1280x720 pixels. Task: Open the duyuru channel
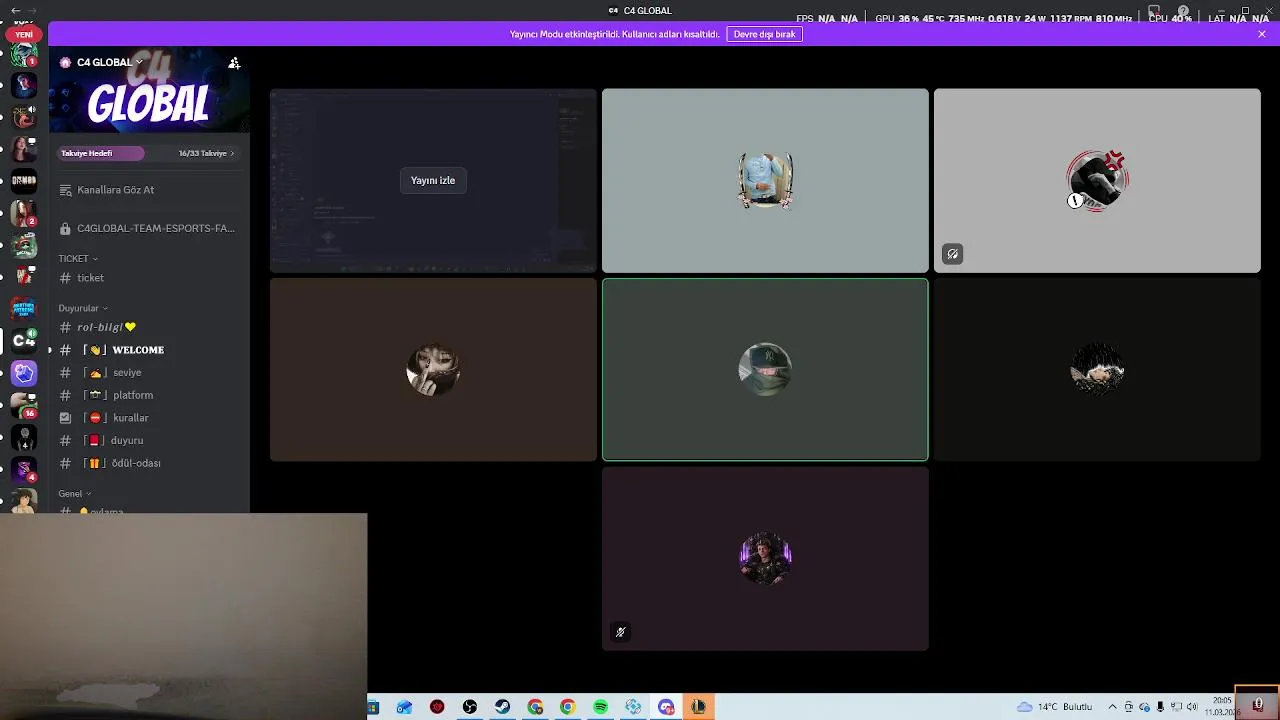(x=150, y=440)
